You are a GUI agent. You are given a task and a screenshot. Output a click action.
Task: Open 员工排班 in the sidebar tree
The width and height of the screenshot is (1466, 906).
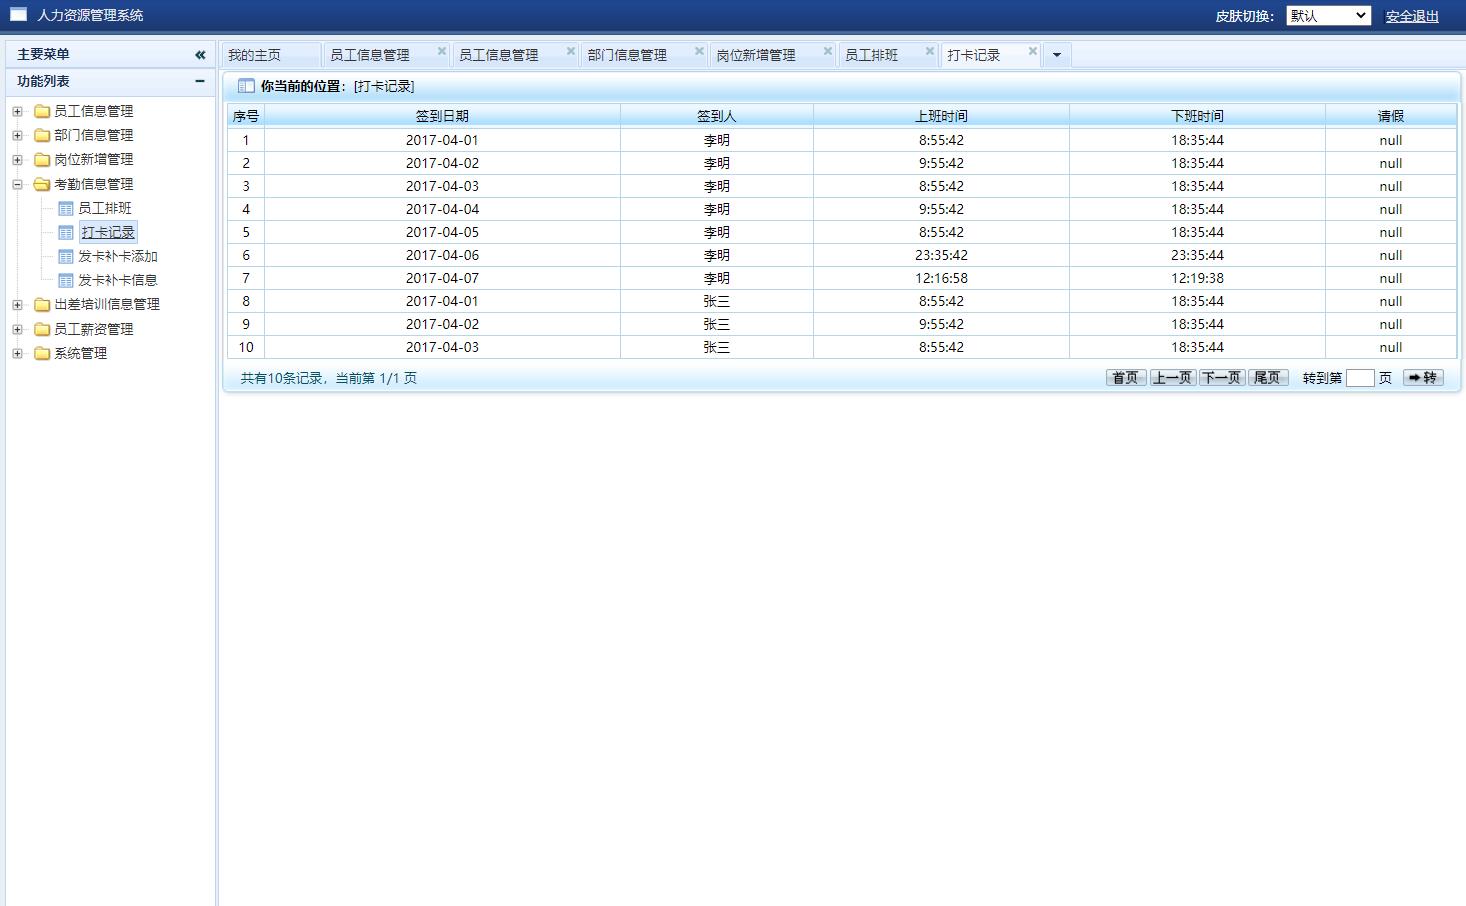(x=105, y=208)
